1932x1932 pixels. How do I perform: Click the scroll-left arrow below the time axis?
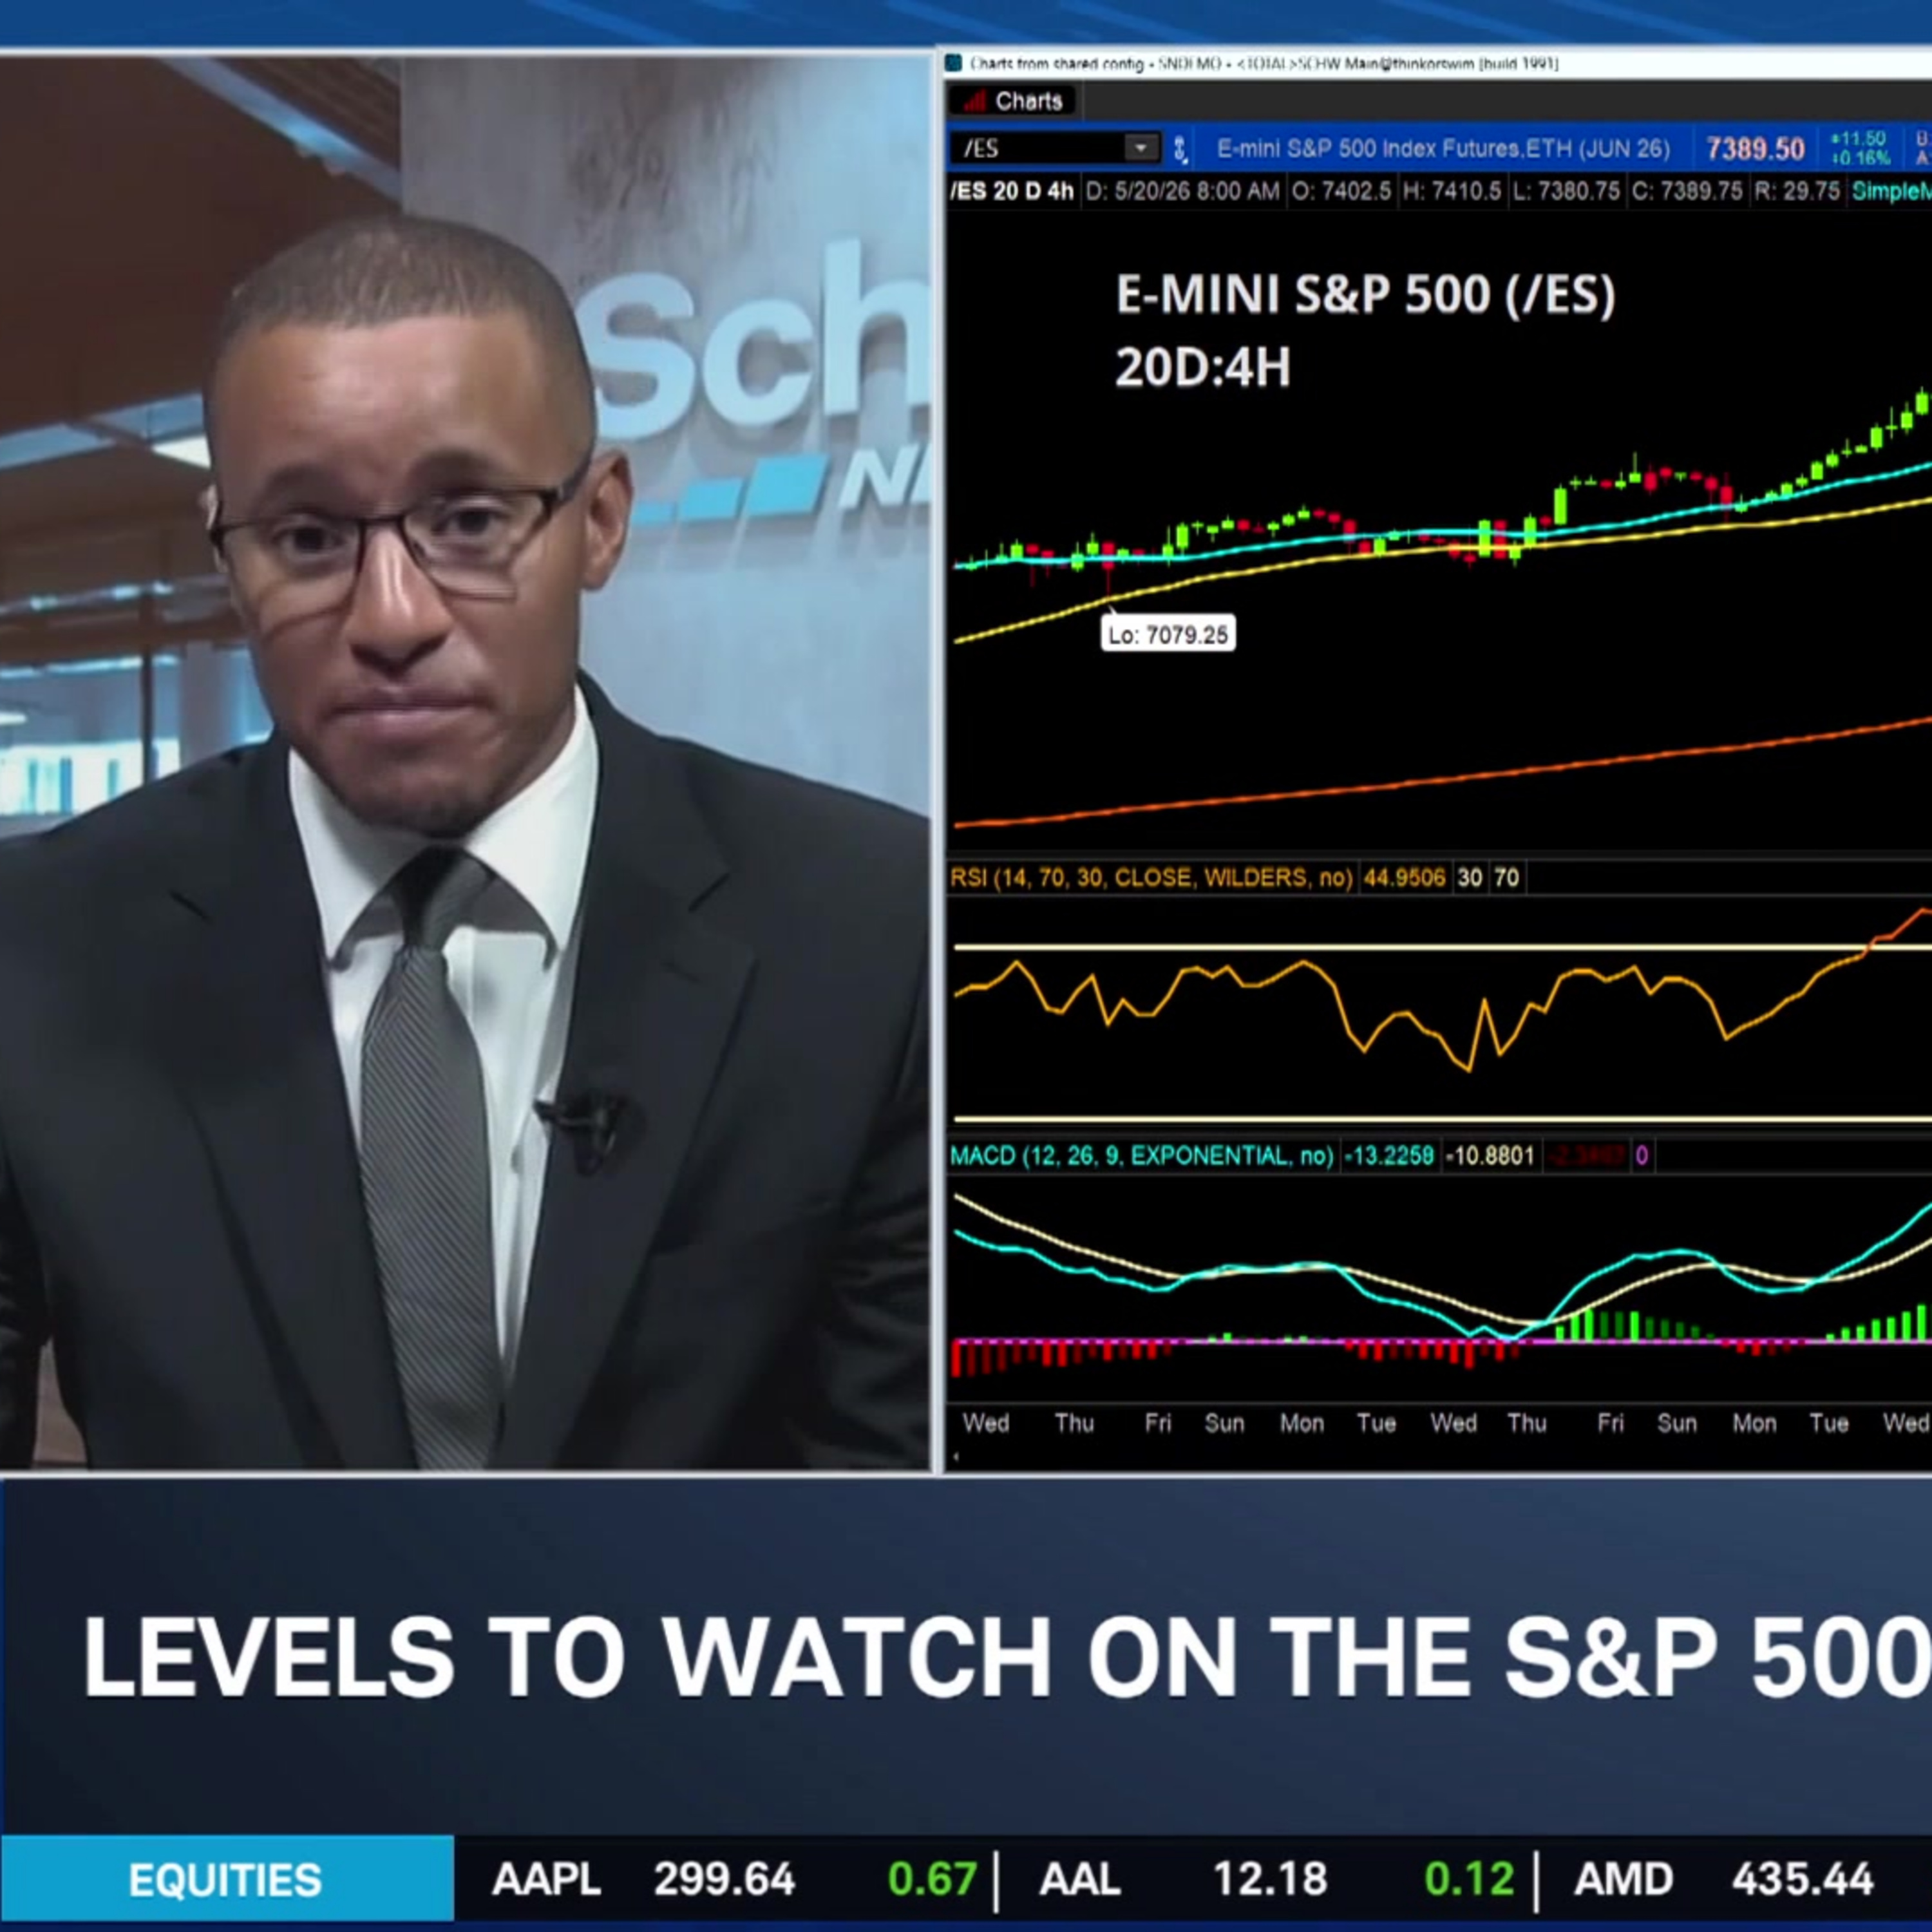click(x=956, y=1457)
